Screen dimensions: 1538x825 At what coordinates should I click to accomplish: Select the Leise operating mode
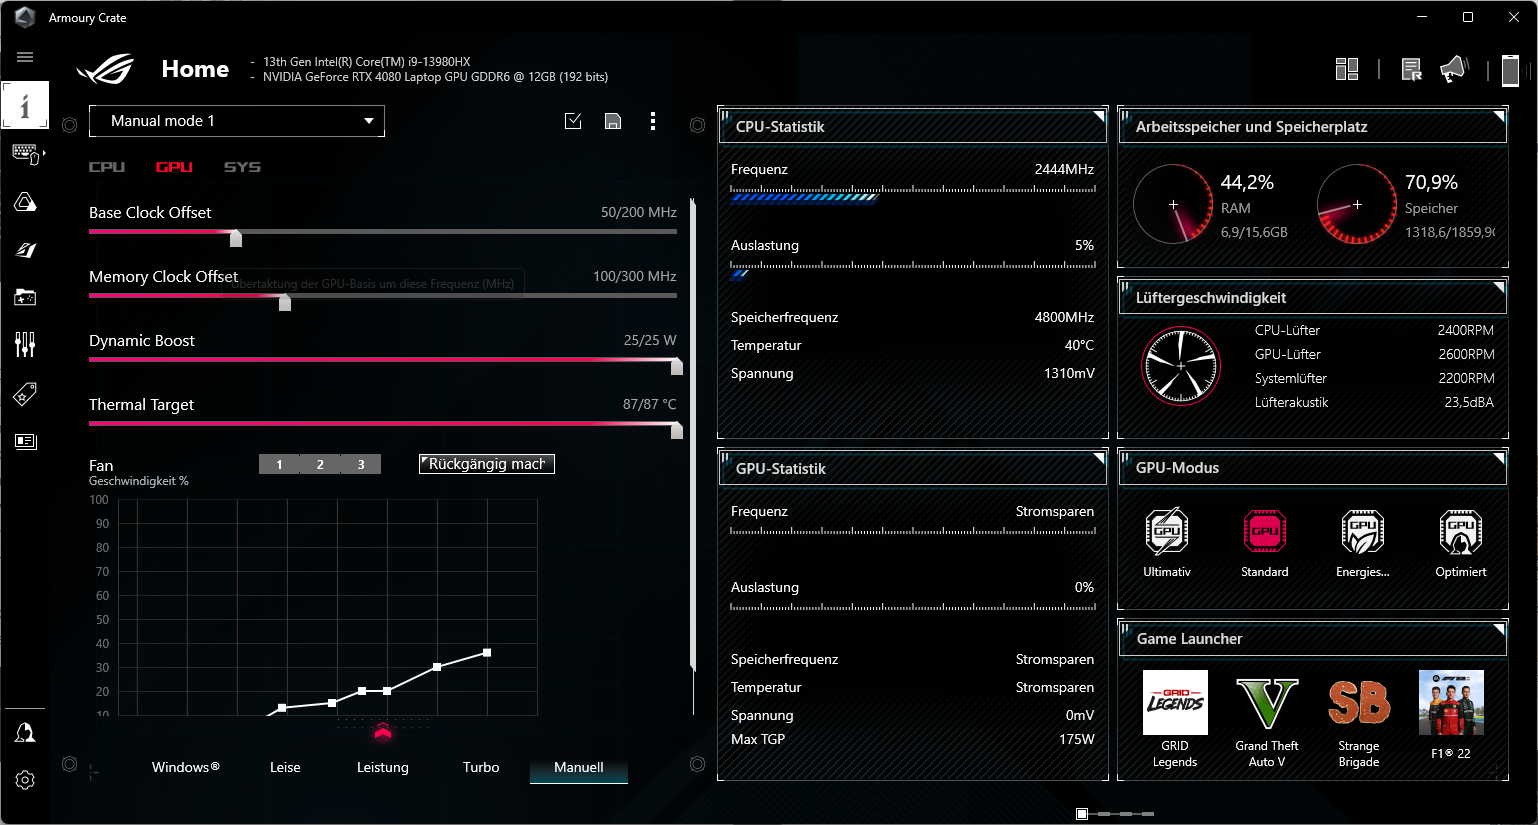pos(285,767)
